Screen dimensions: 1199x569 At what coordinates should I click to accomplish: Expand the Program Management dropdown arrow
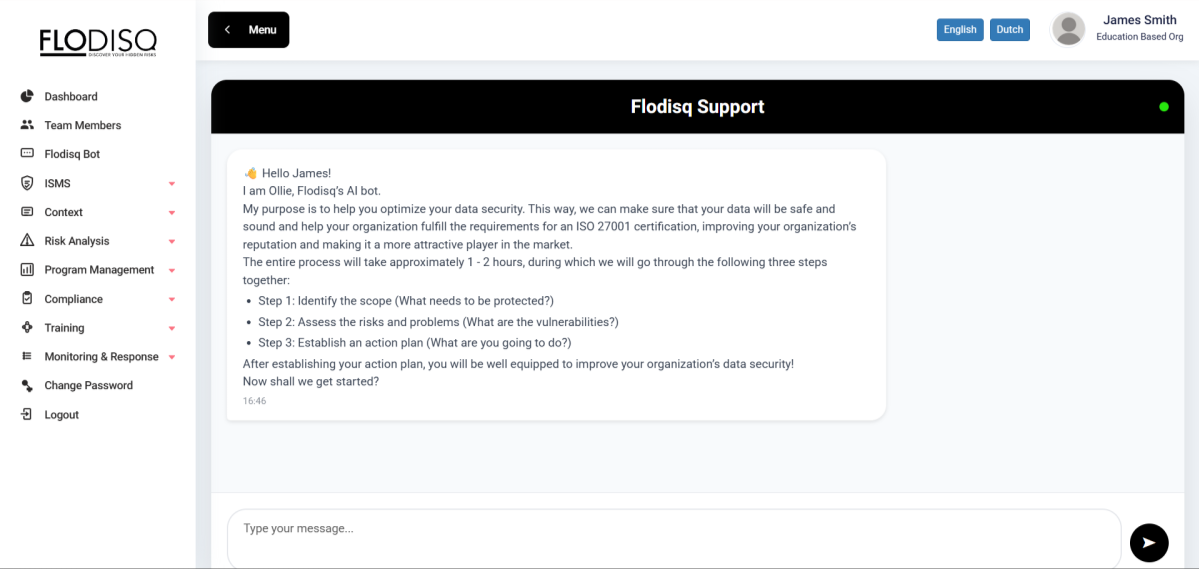172,271
